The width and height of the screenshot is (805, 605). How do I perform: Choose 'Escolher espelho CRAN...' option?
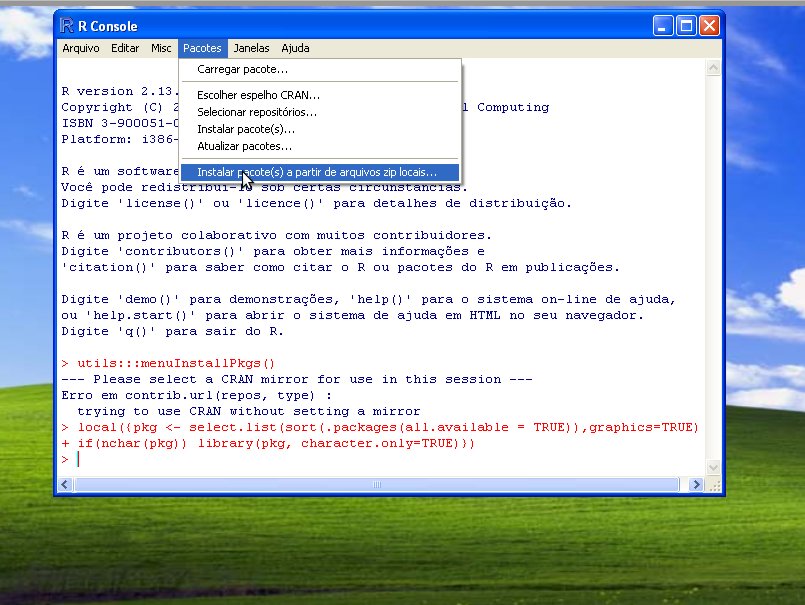click(x=258, y=95)
